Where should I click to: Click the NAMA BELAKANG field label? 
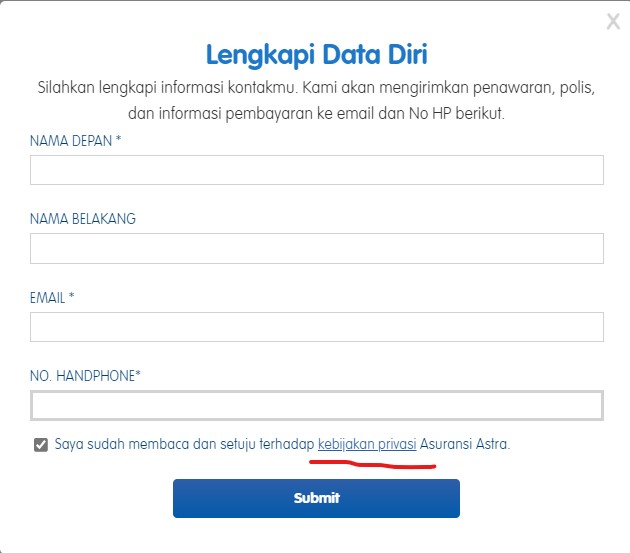[83, 219]
